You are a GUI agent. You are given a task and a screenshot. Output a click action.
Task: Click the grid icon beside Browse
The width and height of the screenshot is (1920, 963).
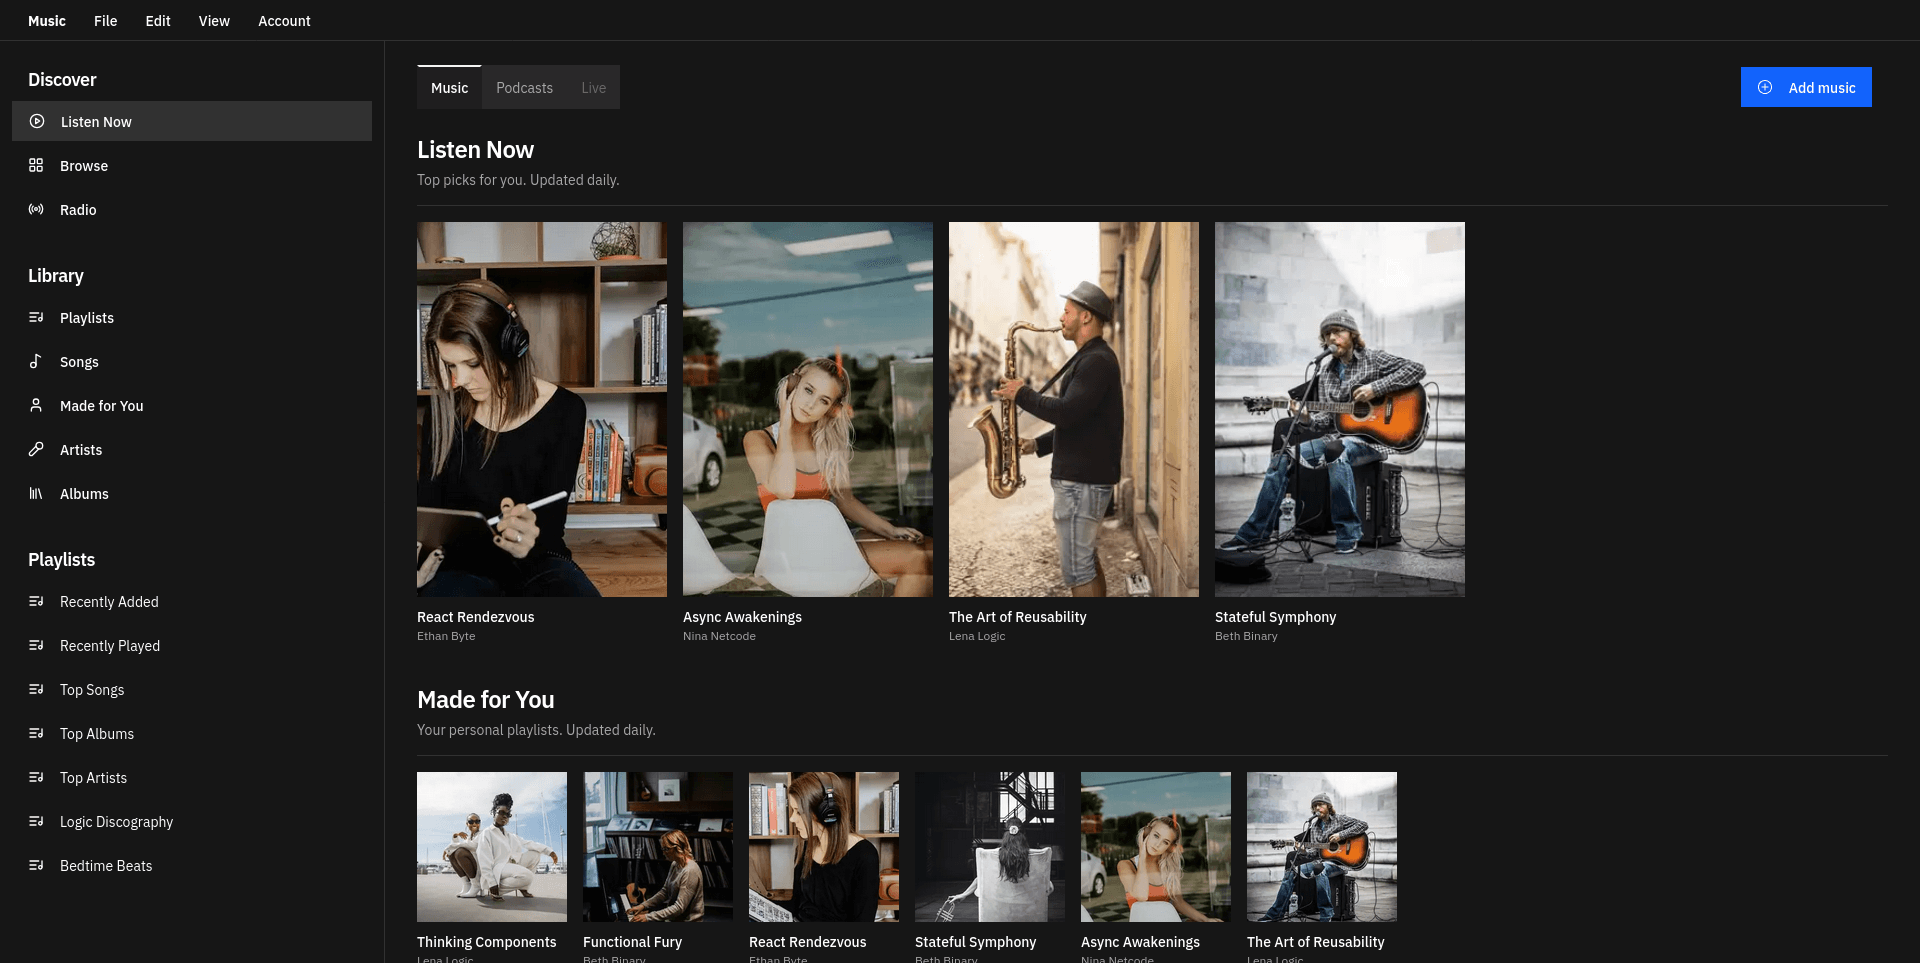pyautogui.click(x=36, y=165)
